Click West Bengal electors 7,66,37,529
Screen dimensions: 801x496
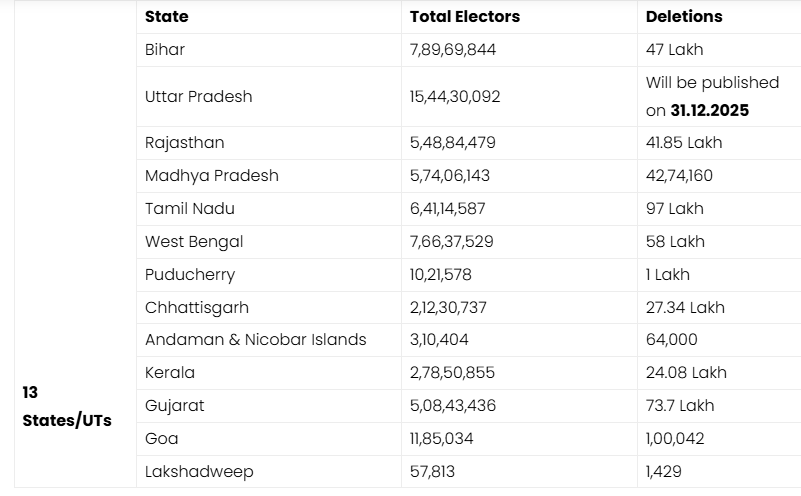[451, 241]
